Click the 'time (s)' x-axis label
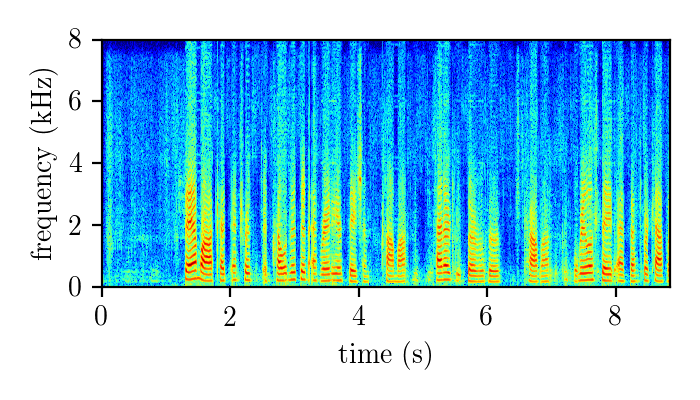Viewport: 700px width, 400px height. coord(385,356)
